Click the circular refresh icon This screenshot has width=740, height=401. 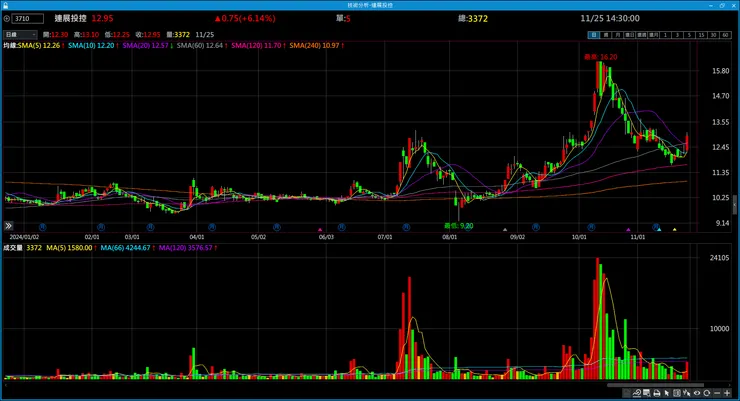pos(706,393)
